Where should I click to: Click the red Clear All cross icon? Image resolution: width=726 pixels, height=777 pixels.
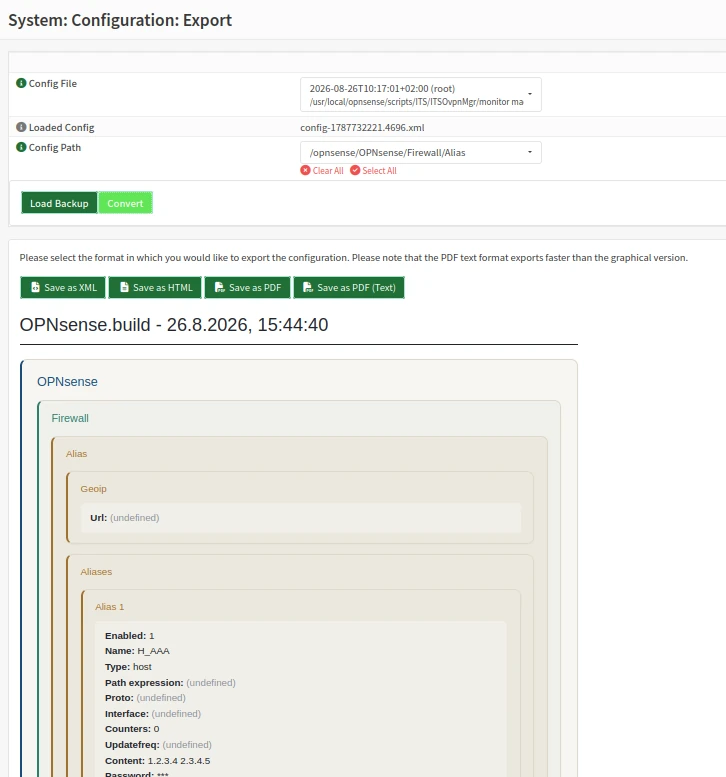(305, 170)
